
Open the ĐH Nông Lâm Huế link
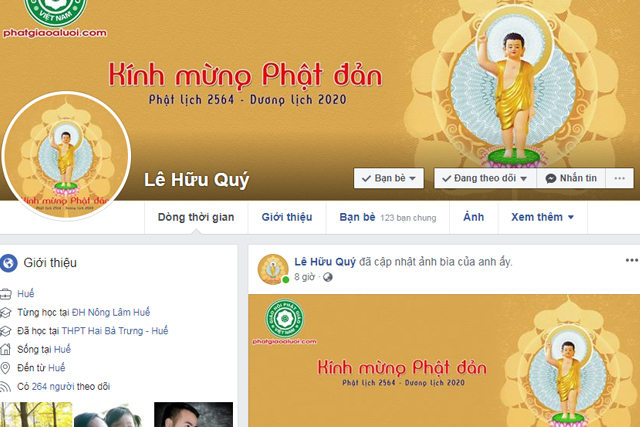tap(111, 312)
